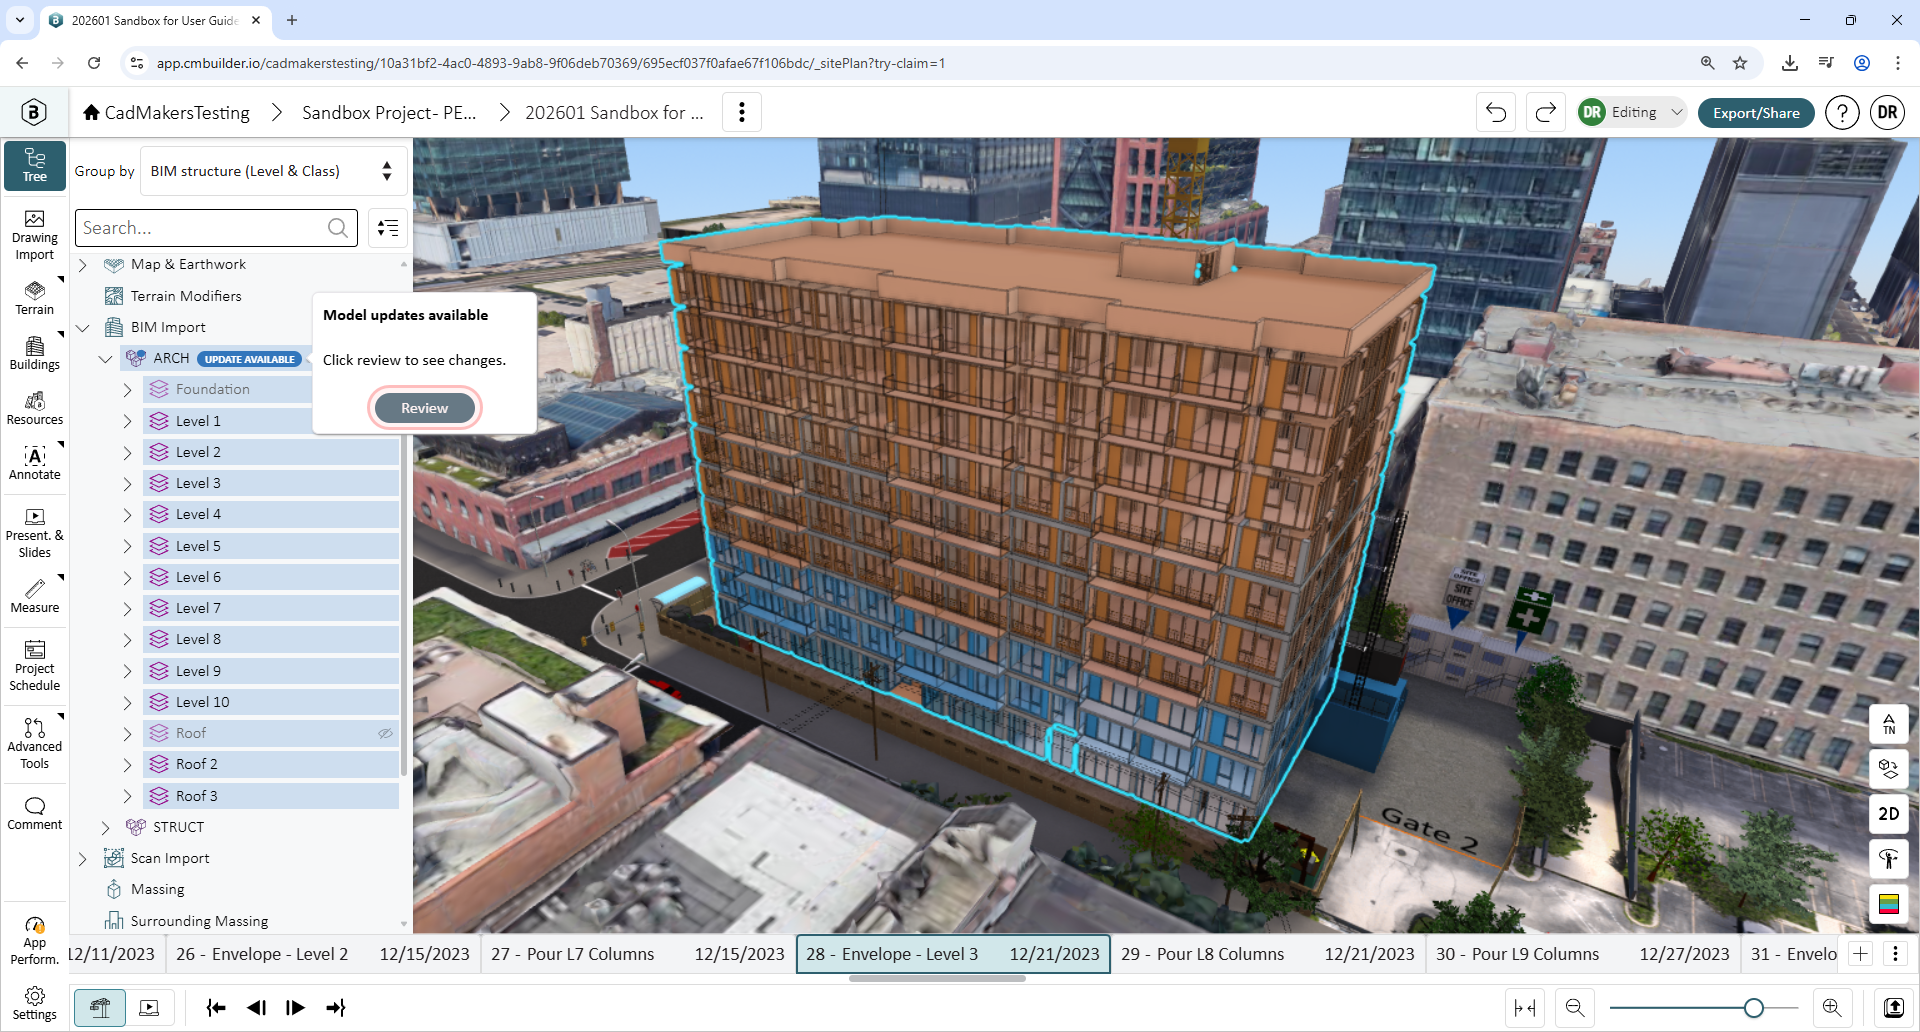Screen dimensions: 1920x1032
Task: Expand the Foundation level
Action: [127, 390]
